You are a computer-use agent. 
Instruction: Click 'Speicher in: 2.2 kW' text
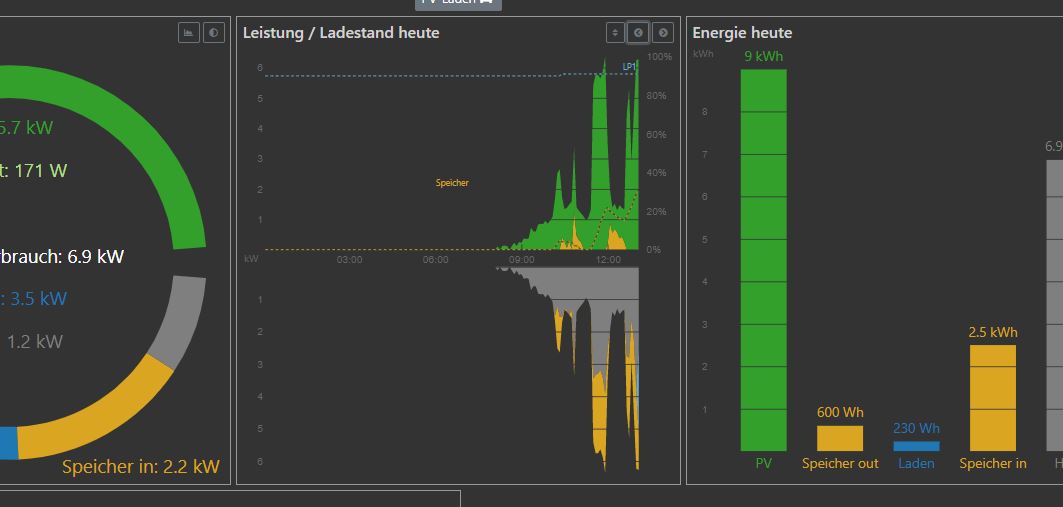click(x=140, y=466)
